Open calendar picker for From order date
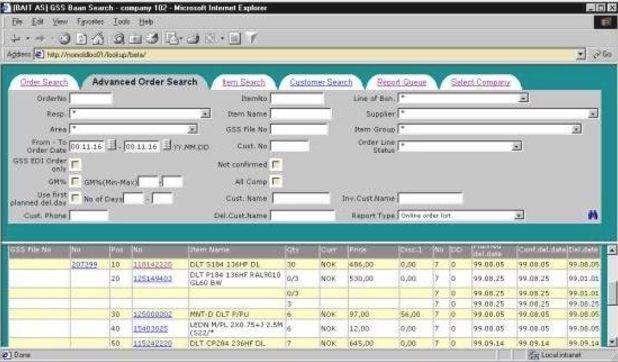Image resolution: width=618 pixels, height=362 pixels. 112,145
